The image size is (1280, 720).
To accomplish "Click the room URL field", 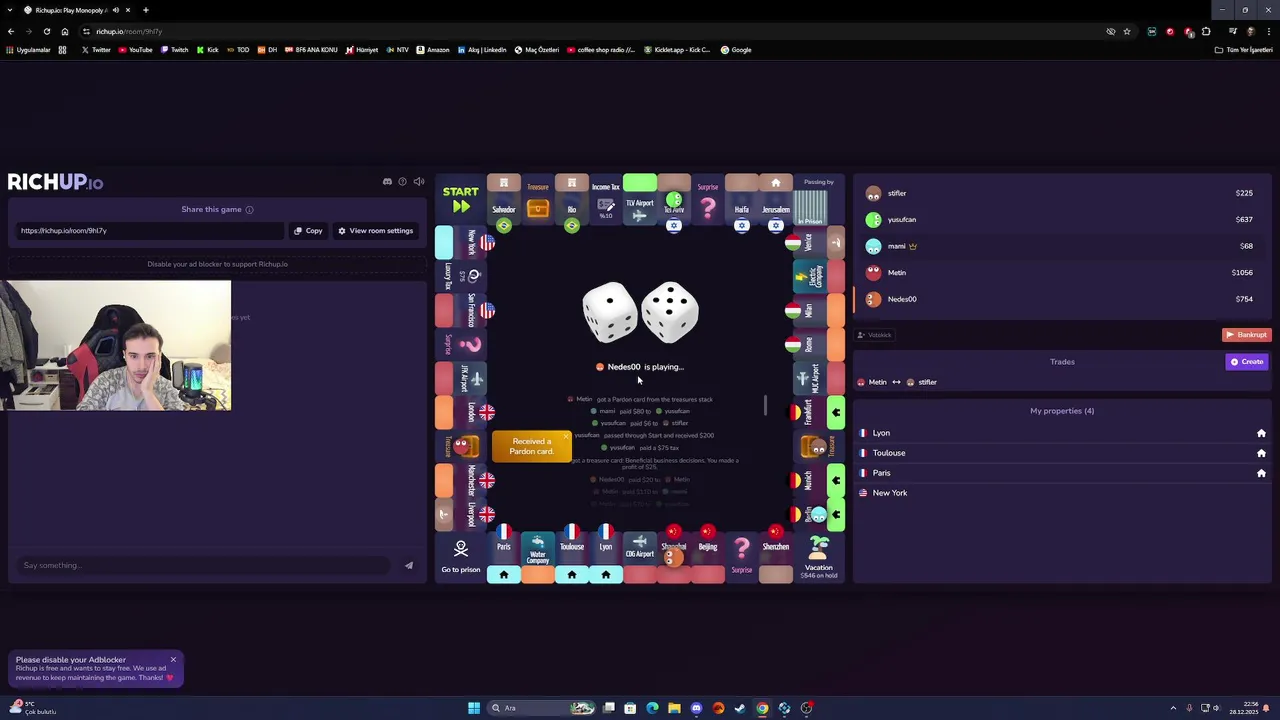I will [x=150, y=231].
